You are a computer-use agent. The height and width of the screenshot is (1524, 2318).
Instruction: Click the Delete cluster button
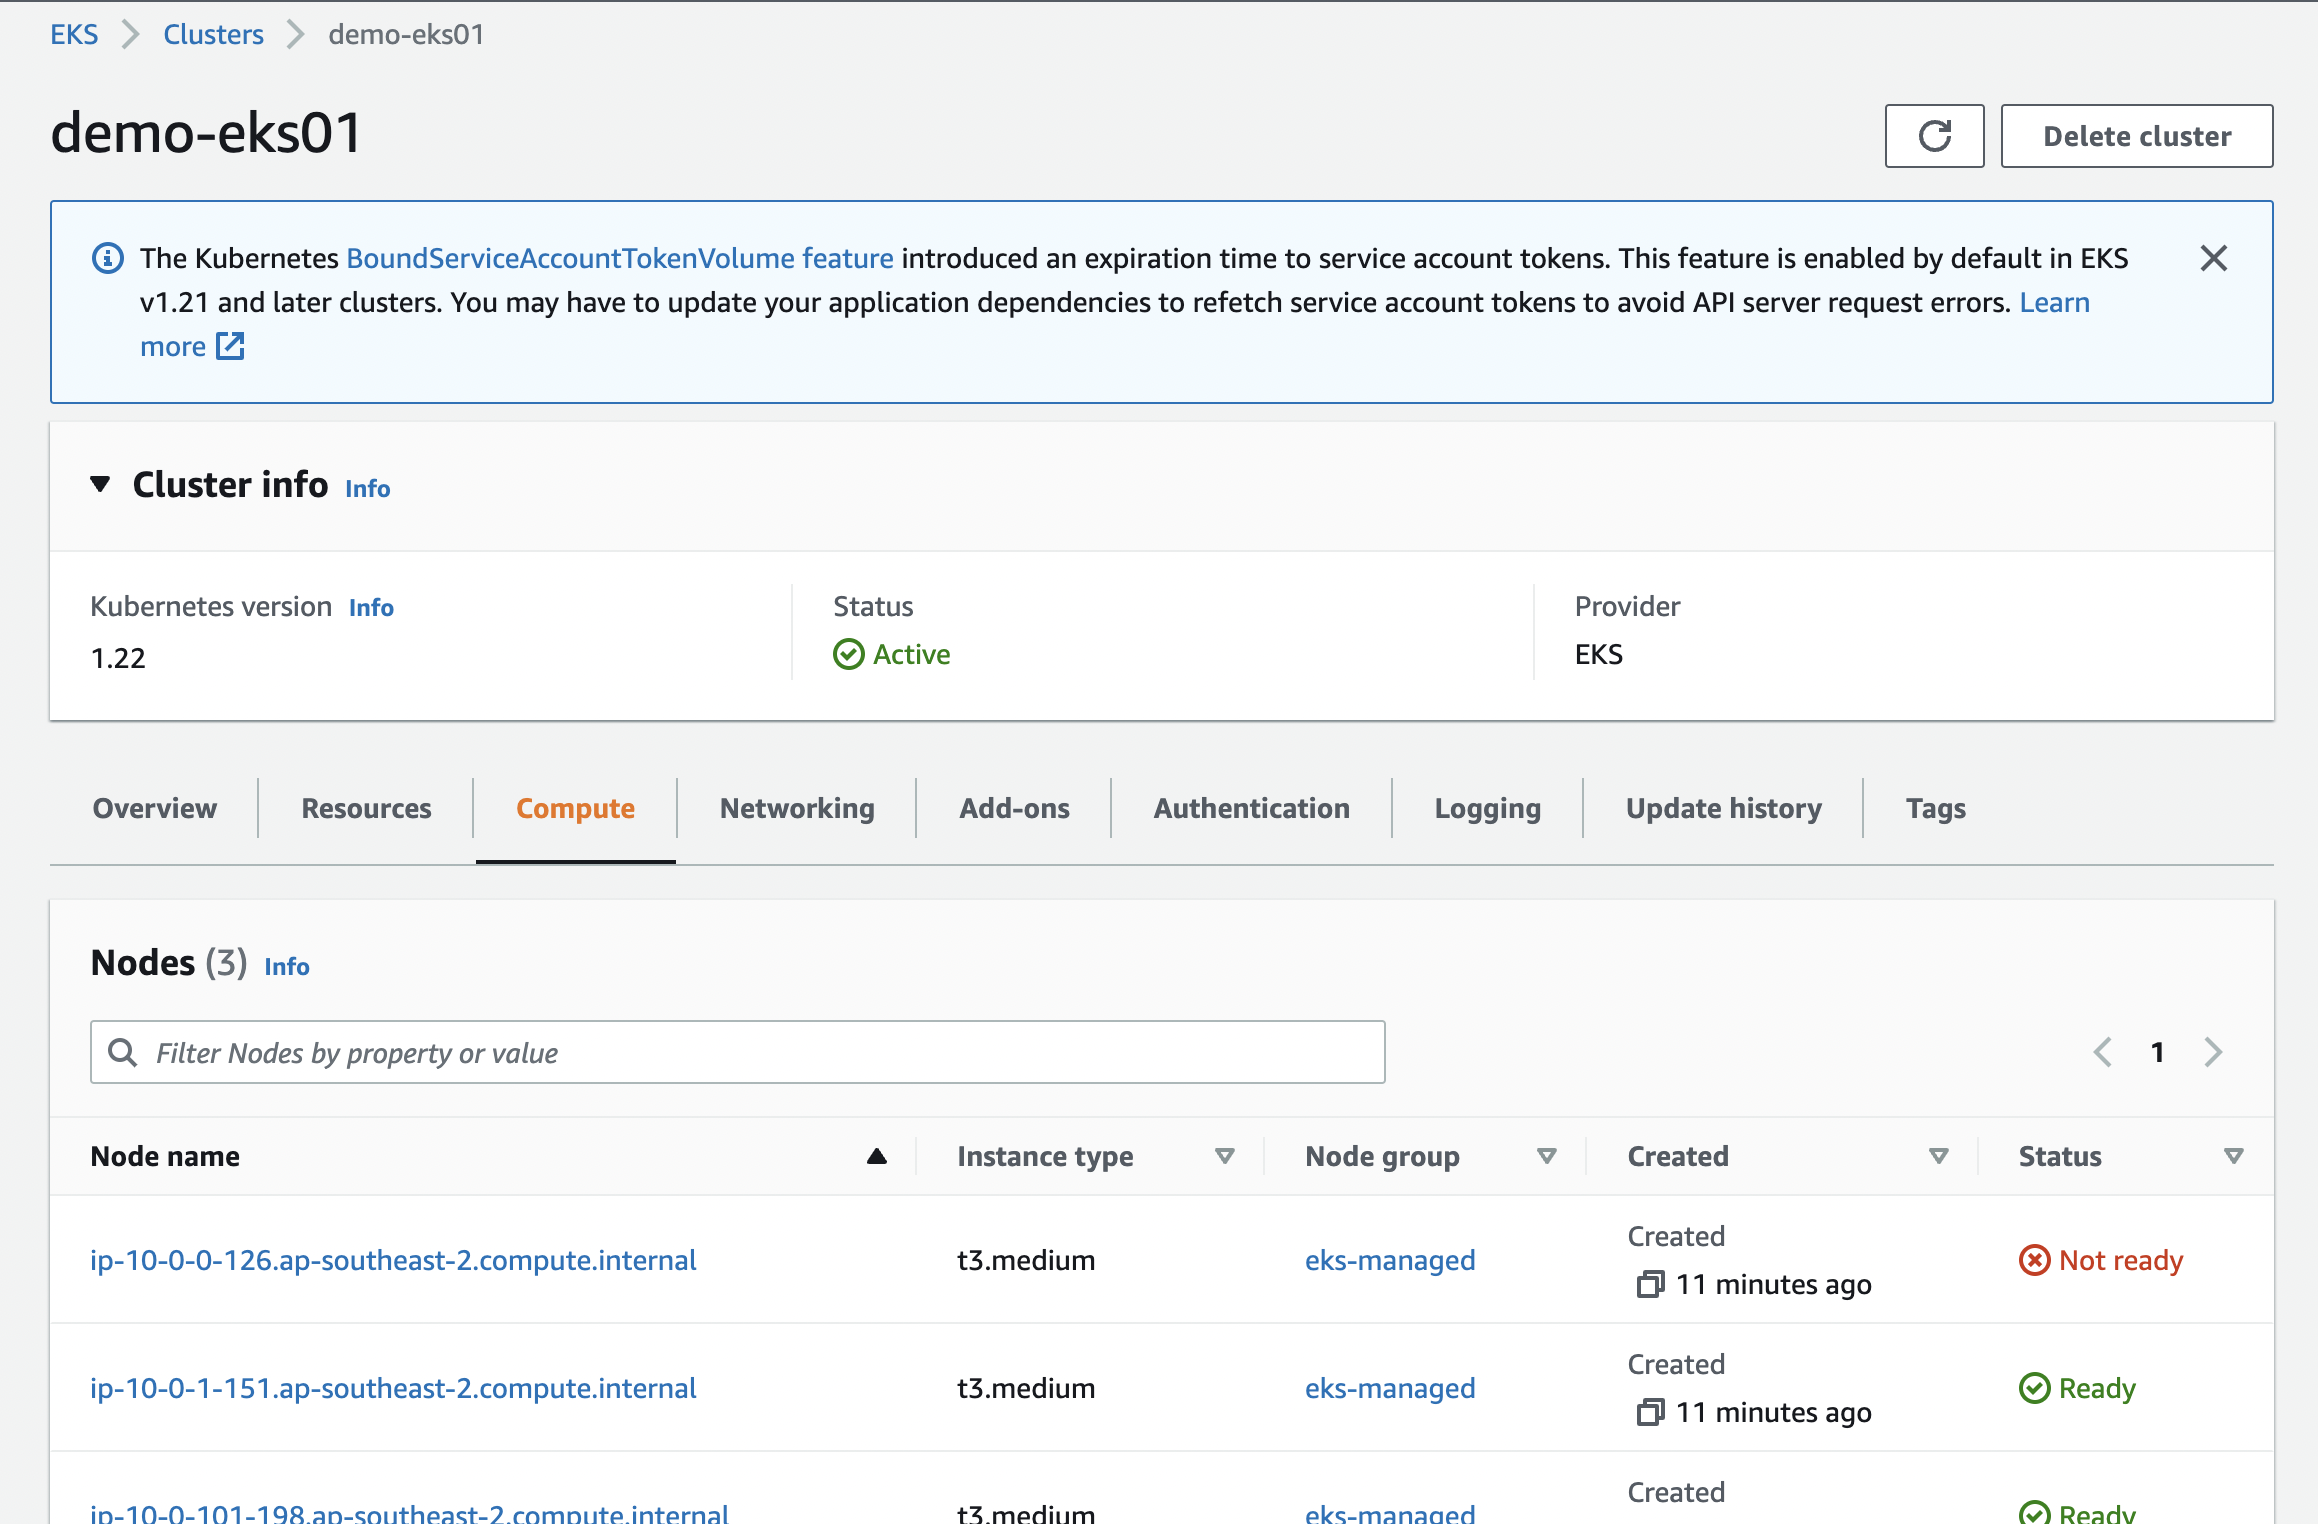point(2136,136)
